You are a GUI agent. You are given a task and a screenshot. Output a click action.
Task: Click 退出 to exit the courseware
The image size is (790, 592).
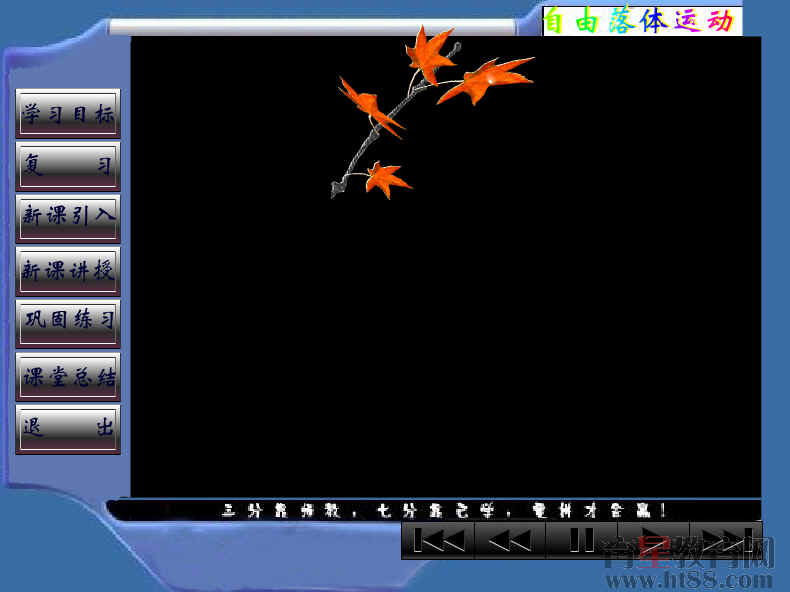68,430
